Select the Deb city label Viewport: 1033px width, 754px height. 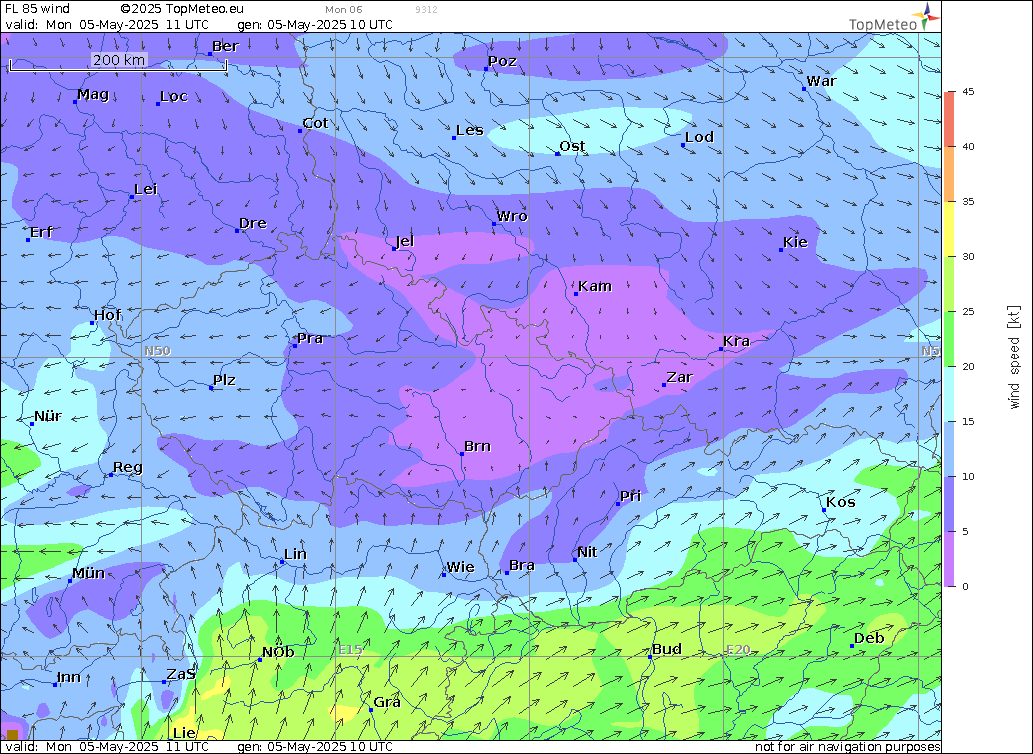(x=869, y=638)
